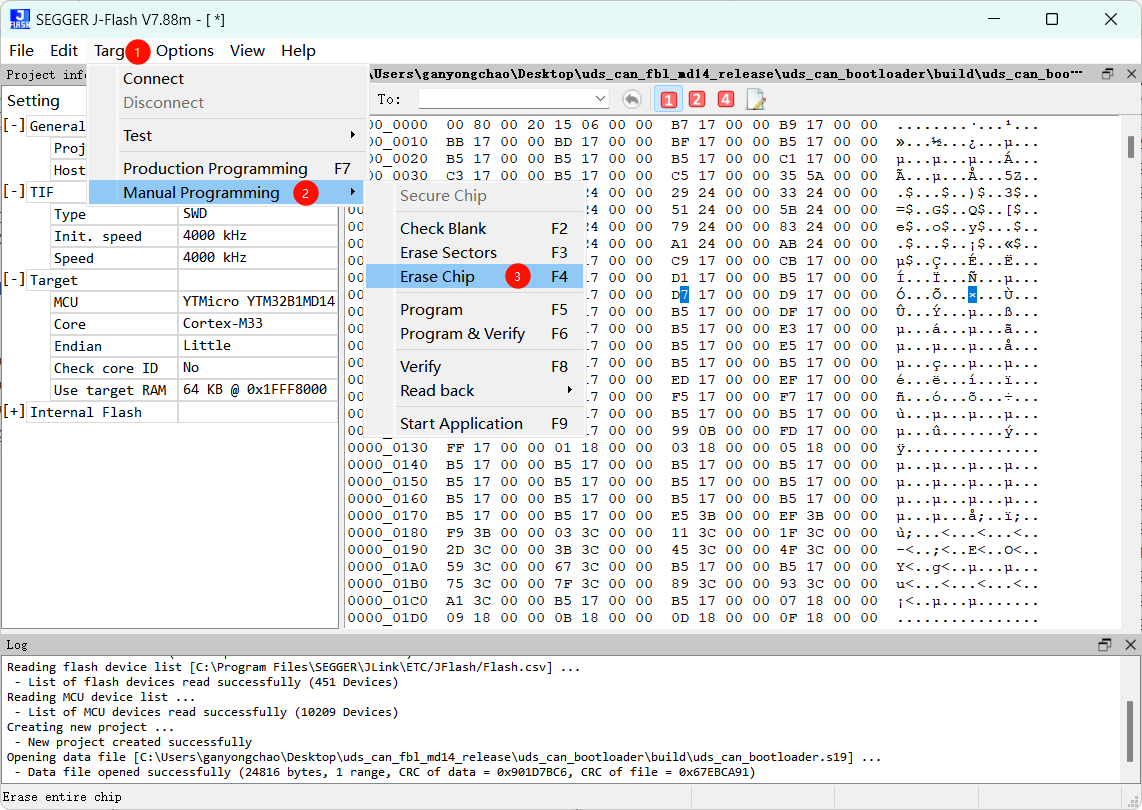Click the TIF Type value SWD
Image resolution: width=1142 pixels, height=810 pixels.
[x=258, y=213]
